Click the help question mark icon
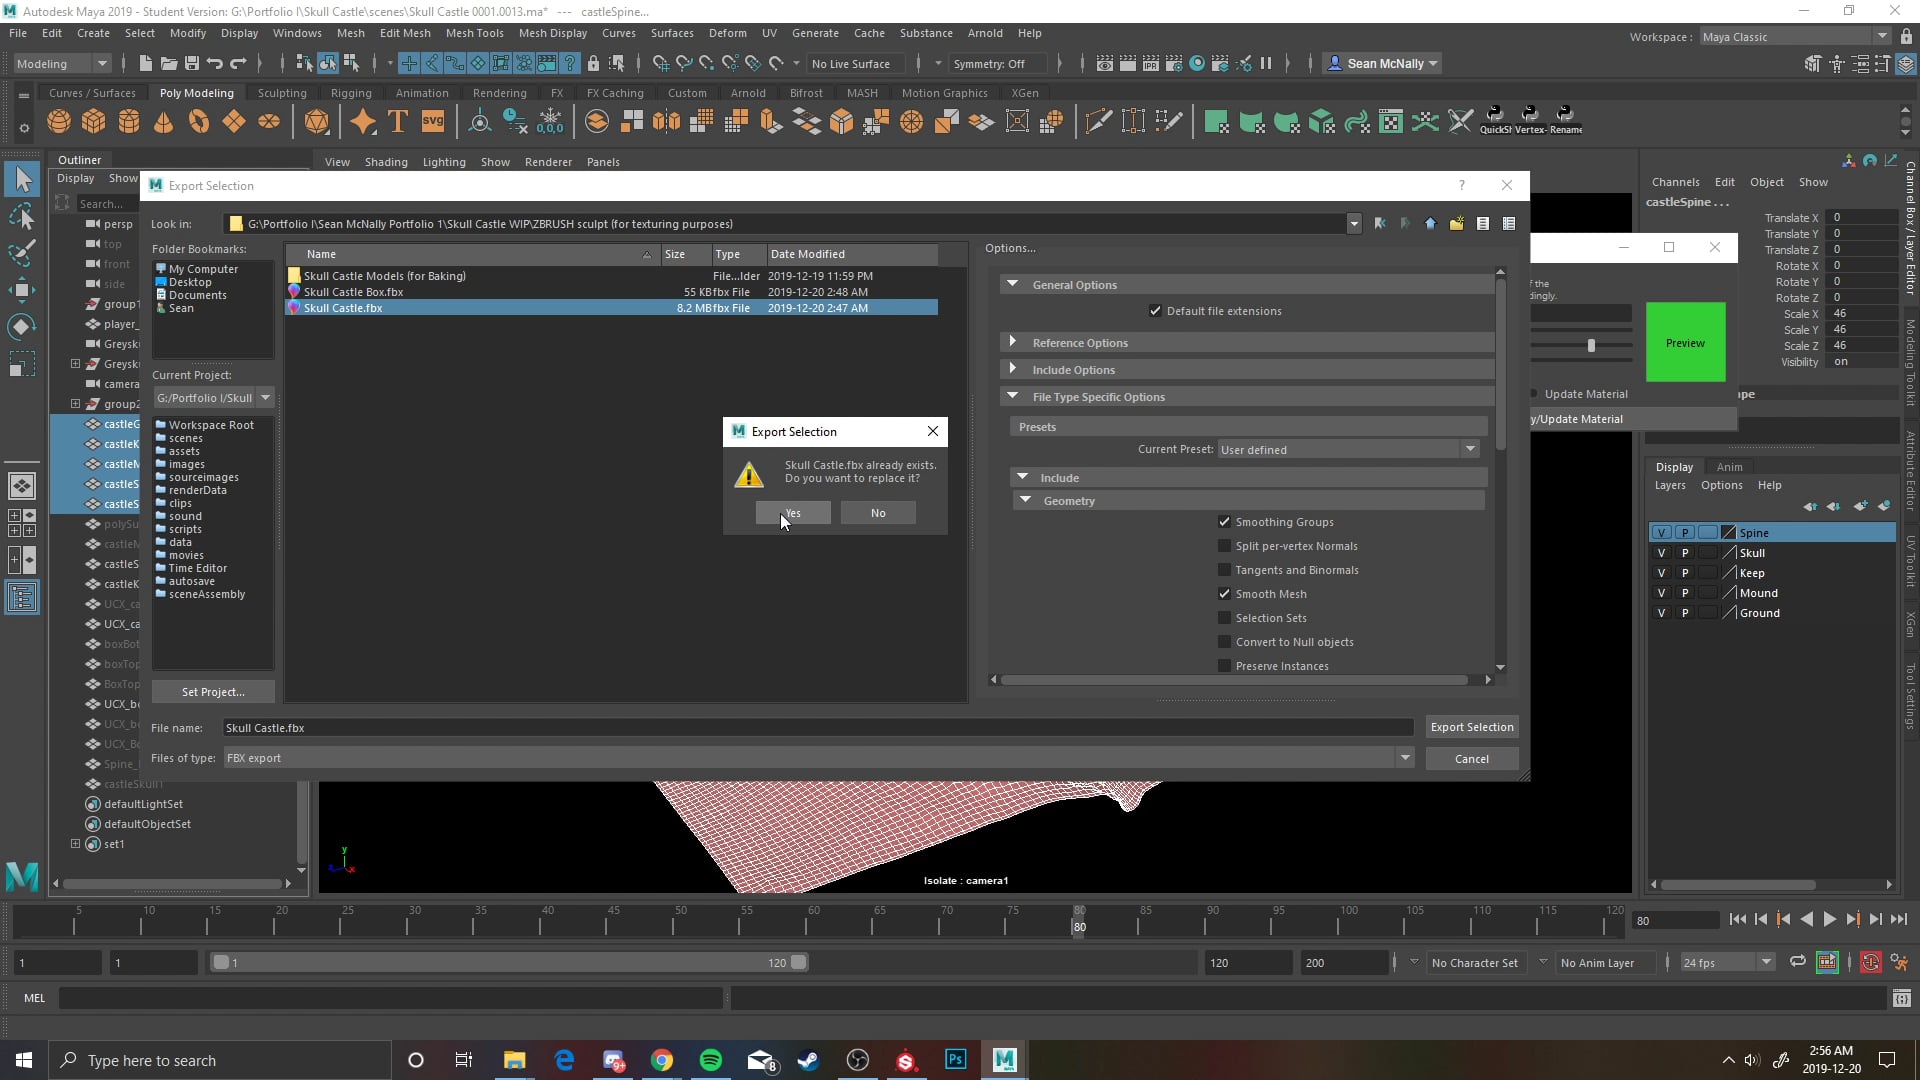This screenshot has width=1920, height=1080. (1461, 185)
